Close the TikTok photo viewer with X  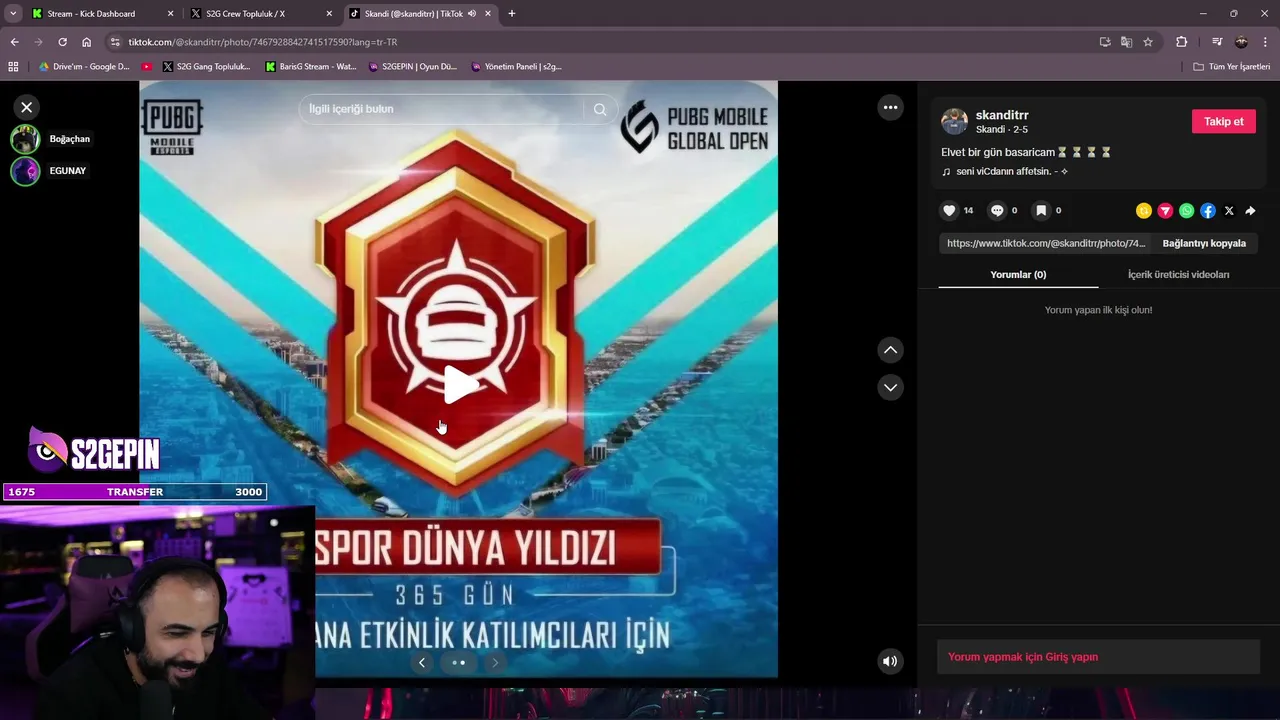coord(27,107)
